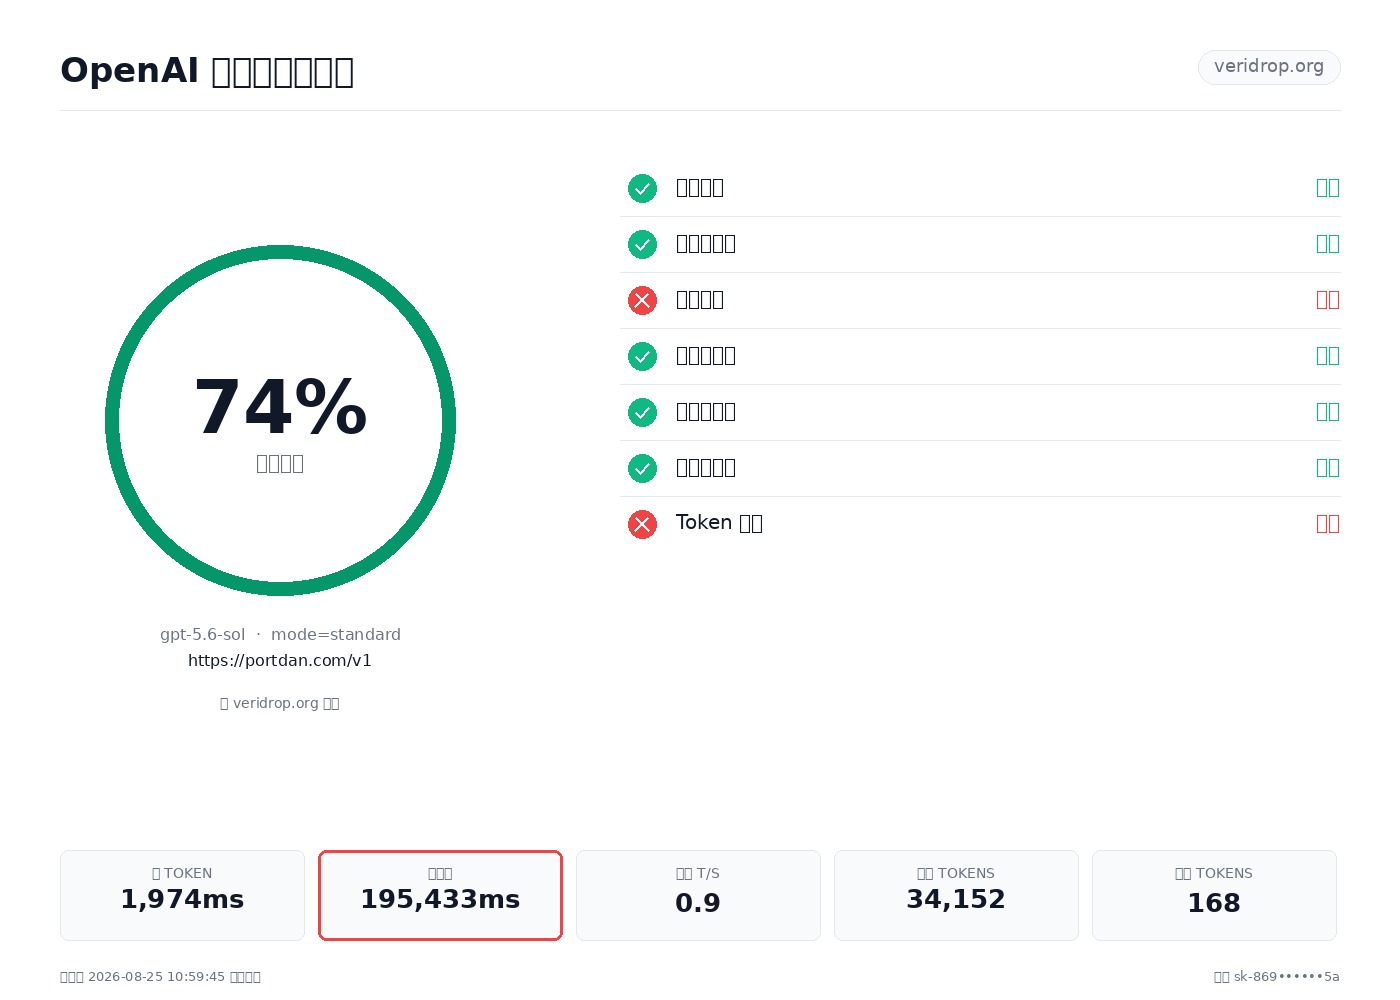Select the 1,974ms first TOKEN card

pos(182,895)
